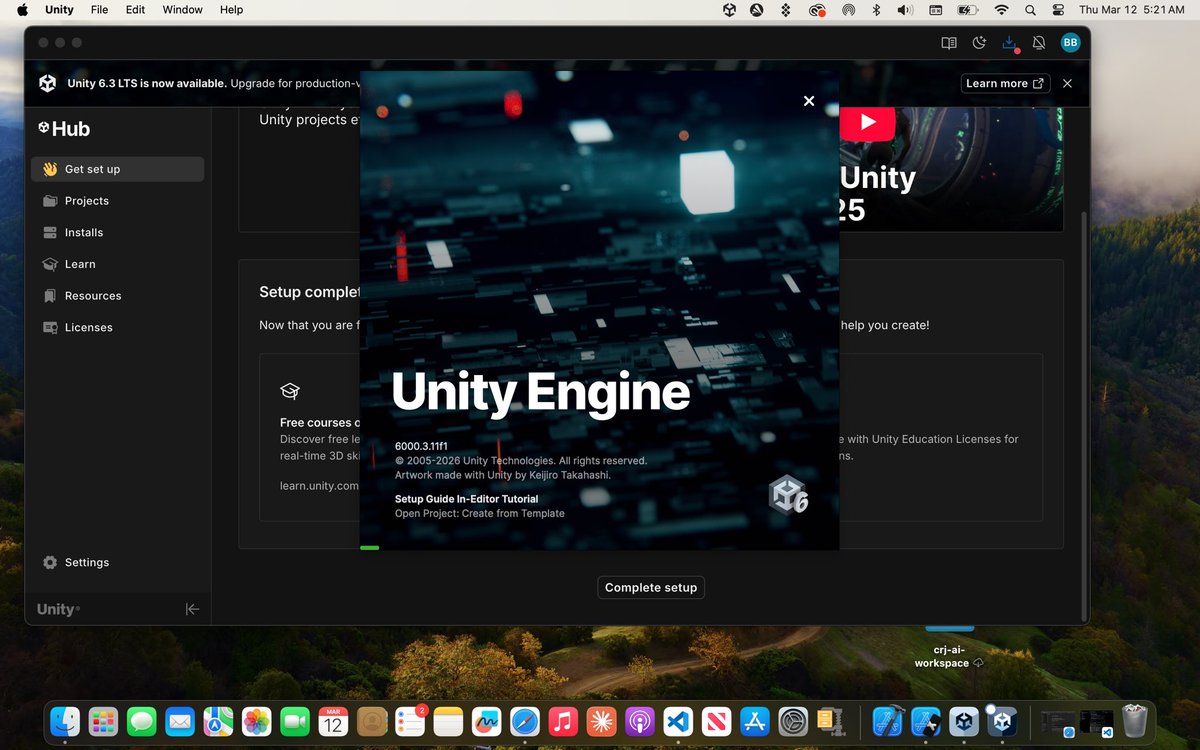Open Freeform from the Dock
This screenshot has height=750, width=1200.
(487, 720)
